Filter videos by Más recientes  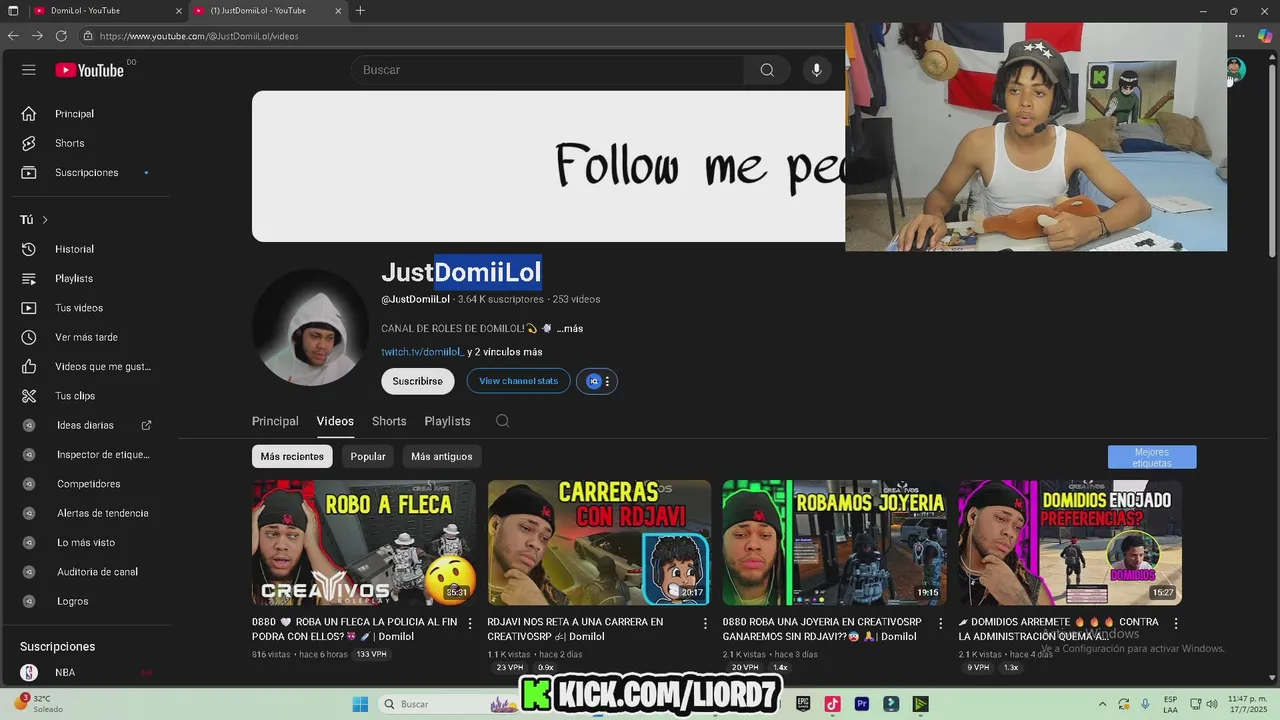292,456
